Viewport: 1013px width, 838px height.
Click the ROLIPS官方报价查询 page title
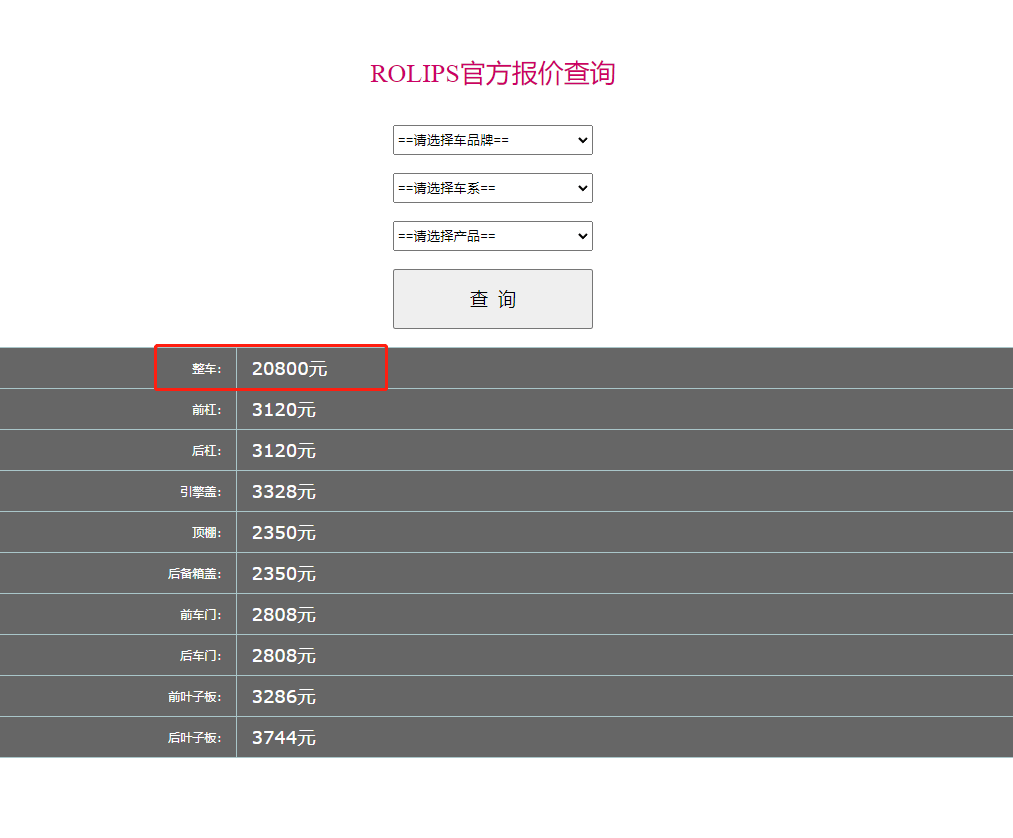tap(492, 74)
